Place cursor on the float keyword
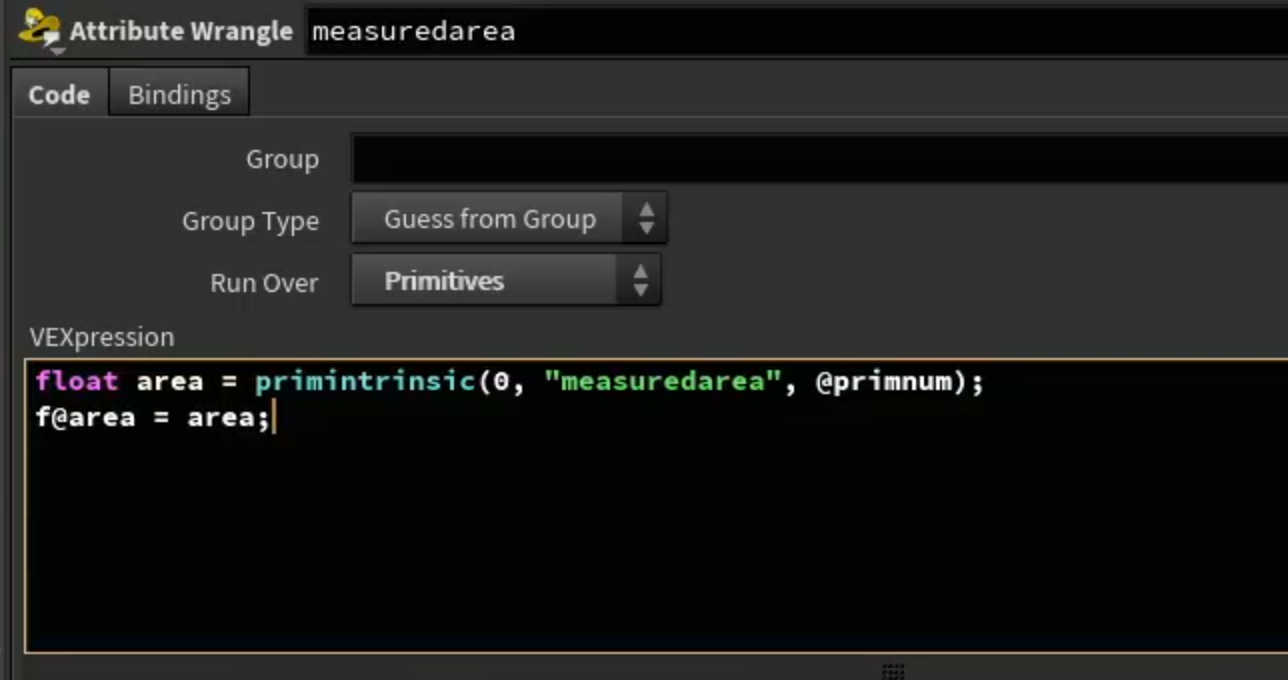The width and height of the screenshot is (1288, 680). coord(77,381)
